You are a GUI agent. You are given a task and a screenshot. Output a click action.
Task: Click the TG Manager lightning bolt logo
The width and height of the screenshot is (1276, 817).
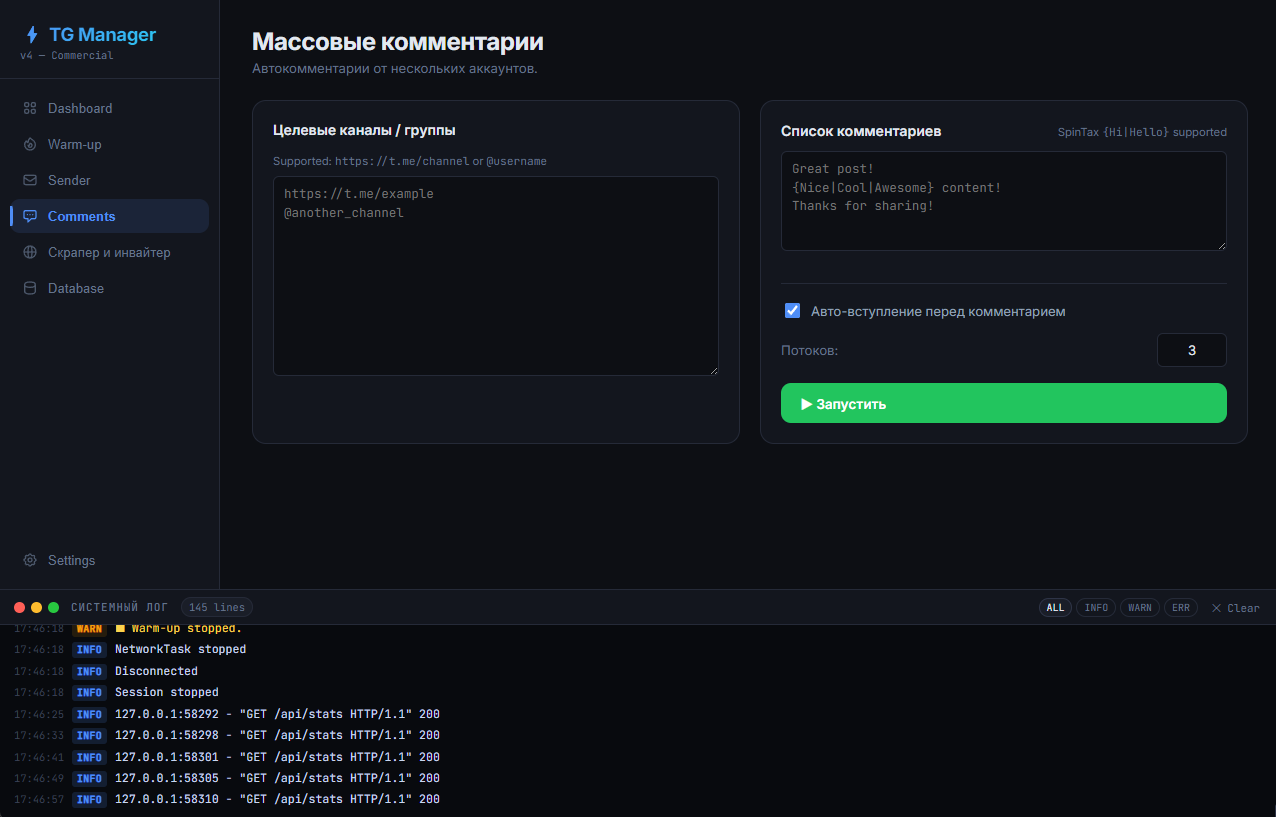click(32, 35)
